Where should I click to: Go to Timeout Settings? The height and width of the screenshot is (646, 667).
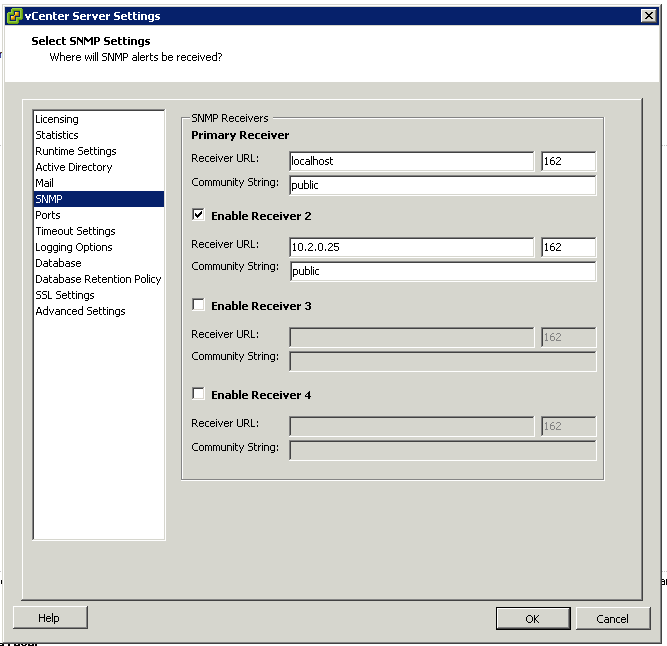point(98,231)
